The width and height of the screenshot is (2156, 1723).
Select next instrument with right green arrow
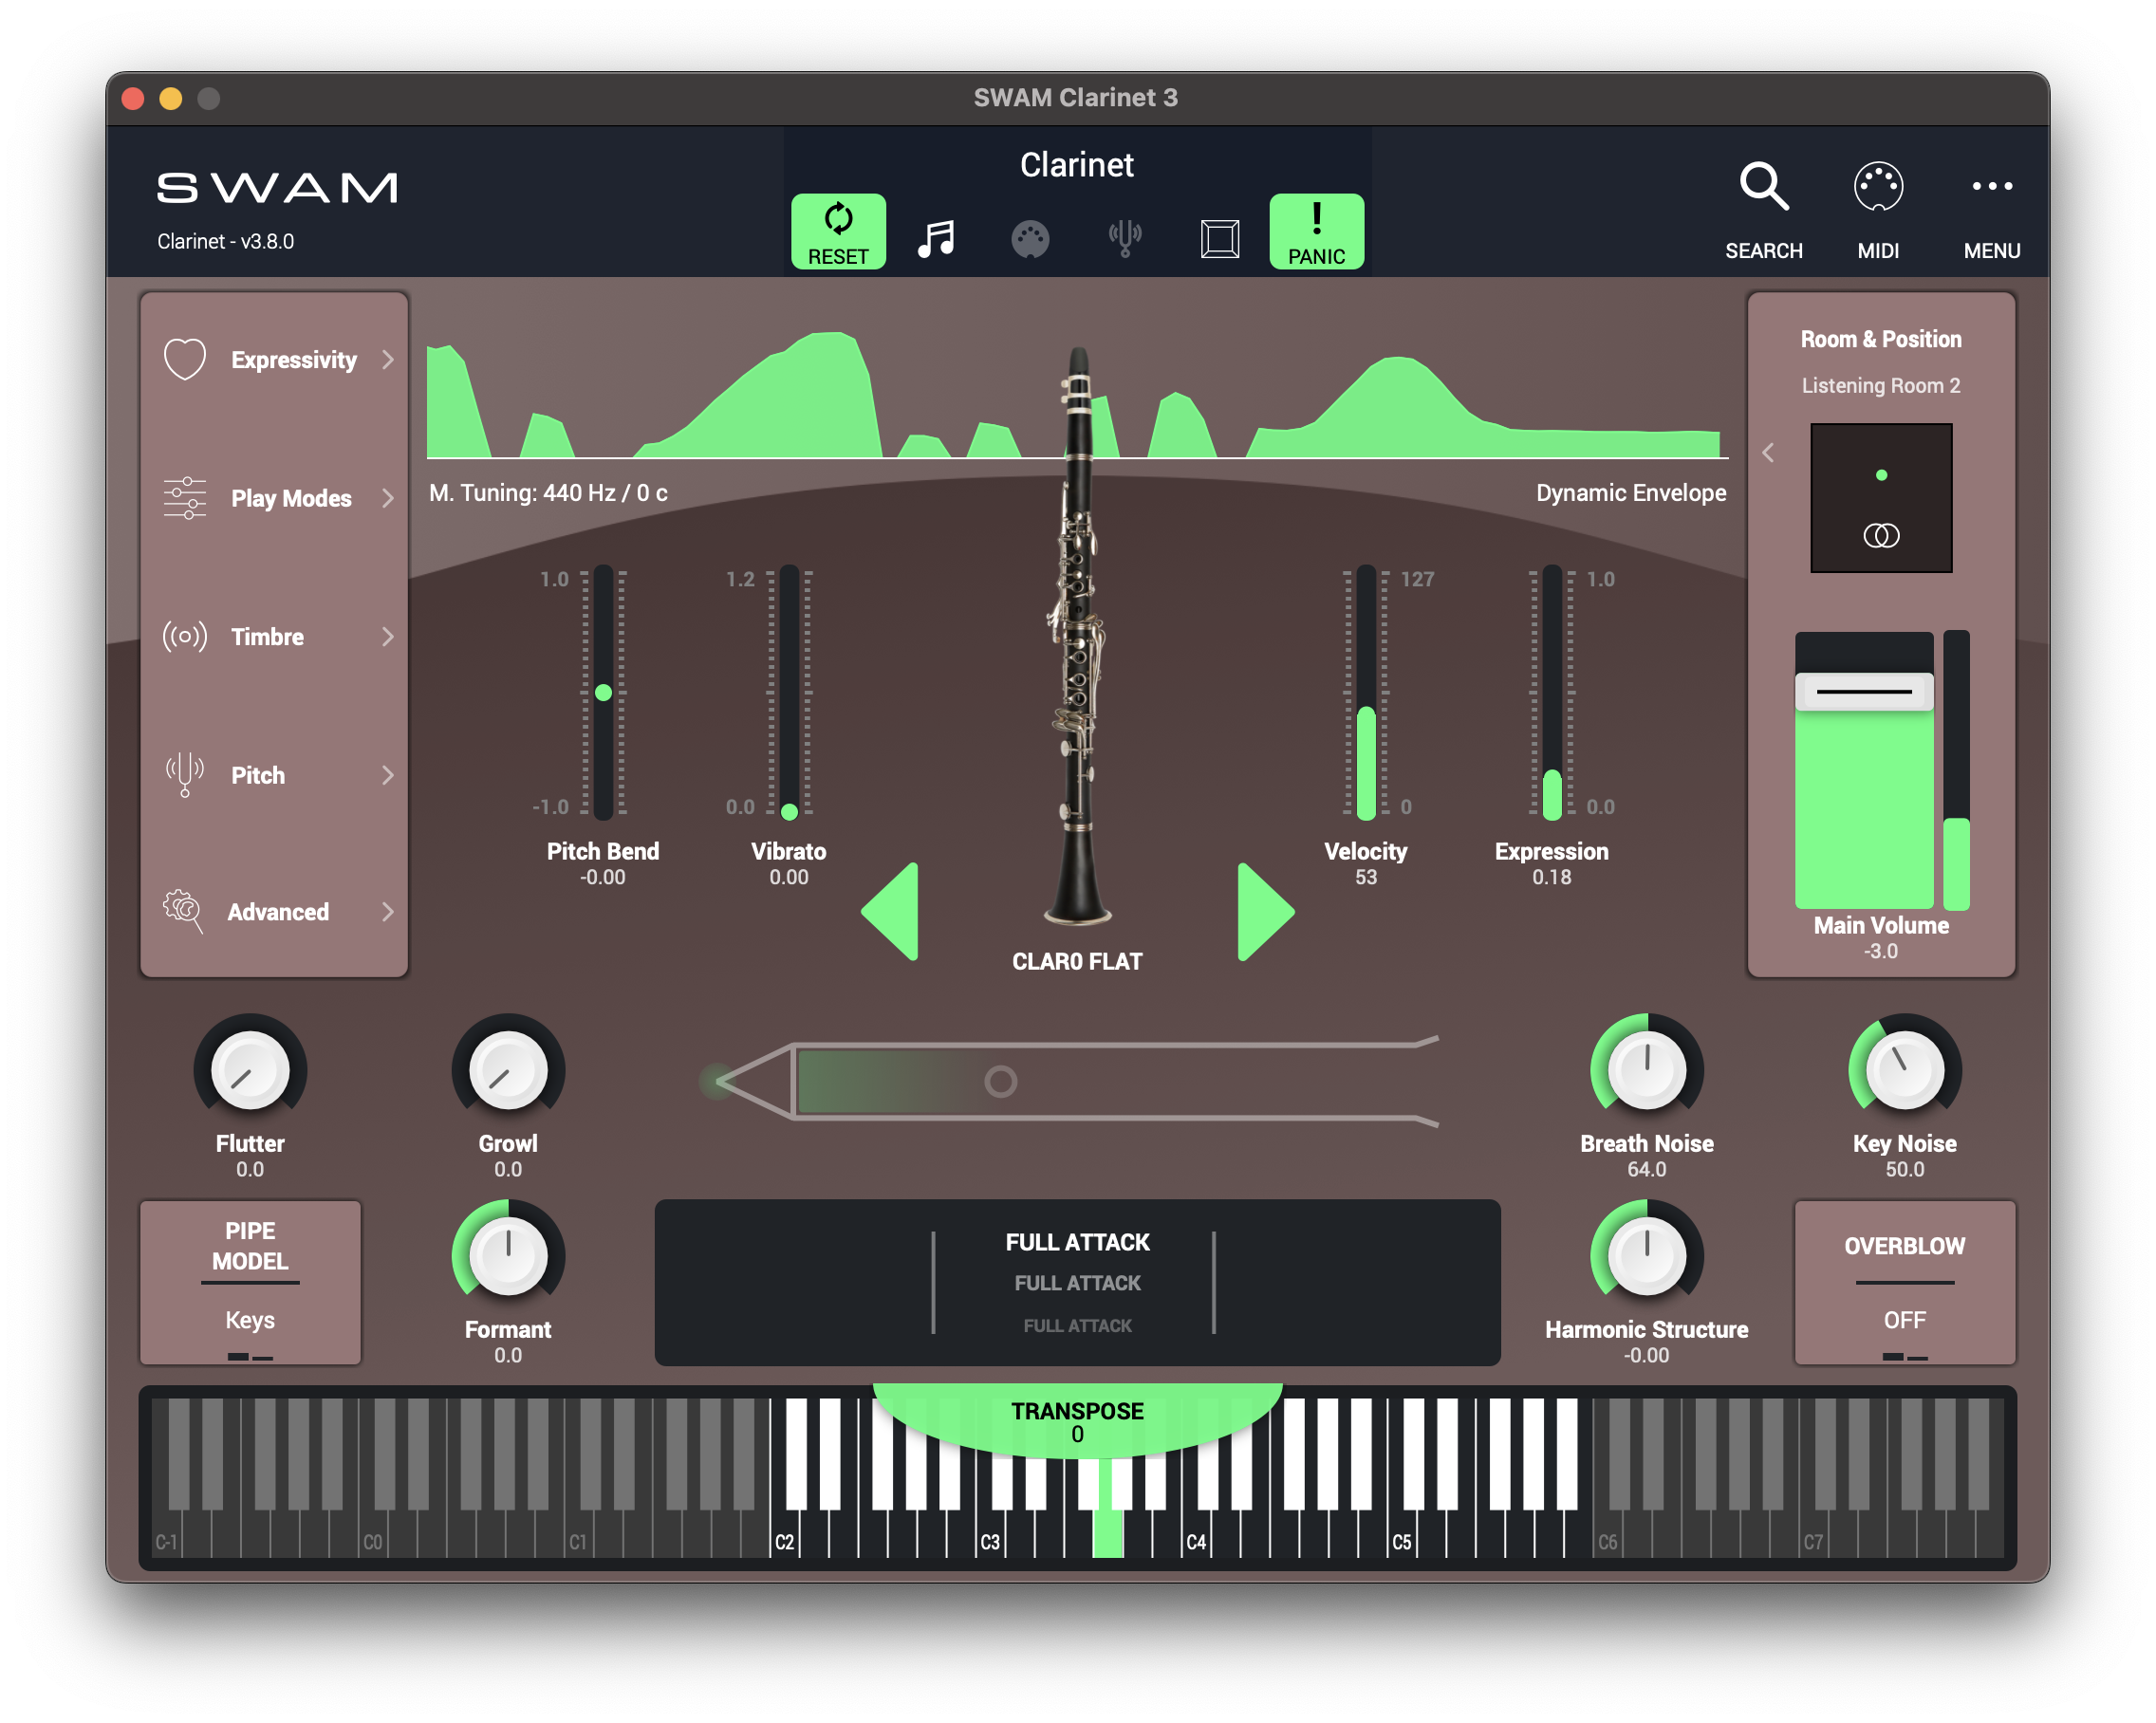click(x=1264, y=911)
